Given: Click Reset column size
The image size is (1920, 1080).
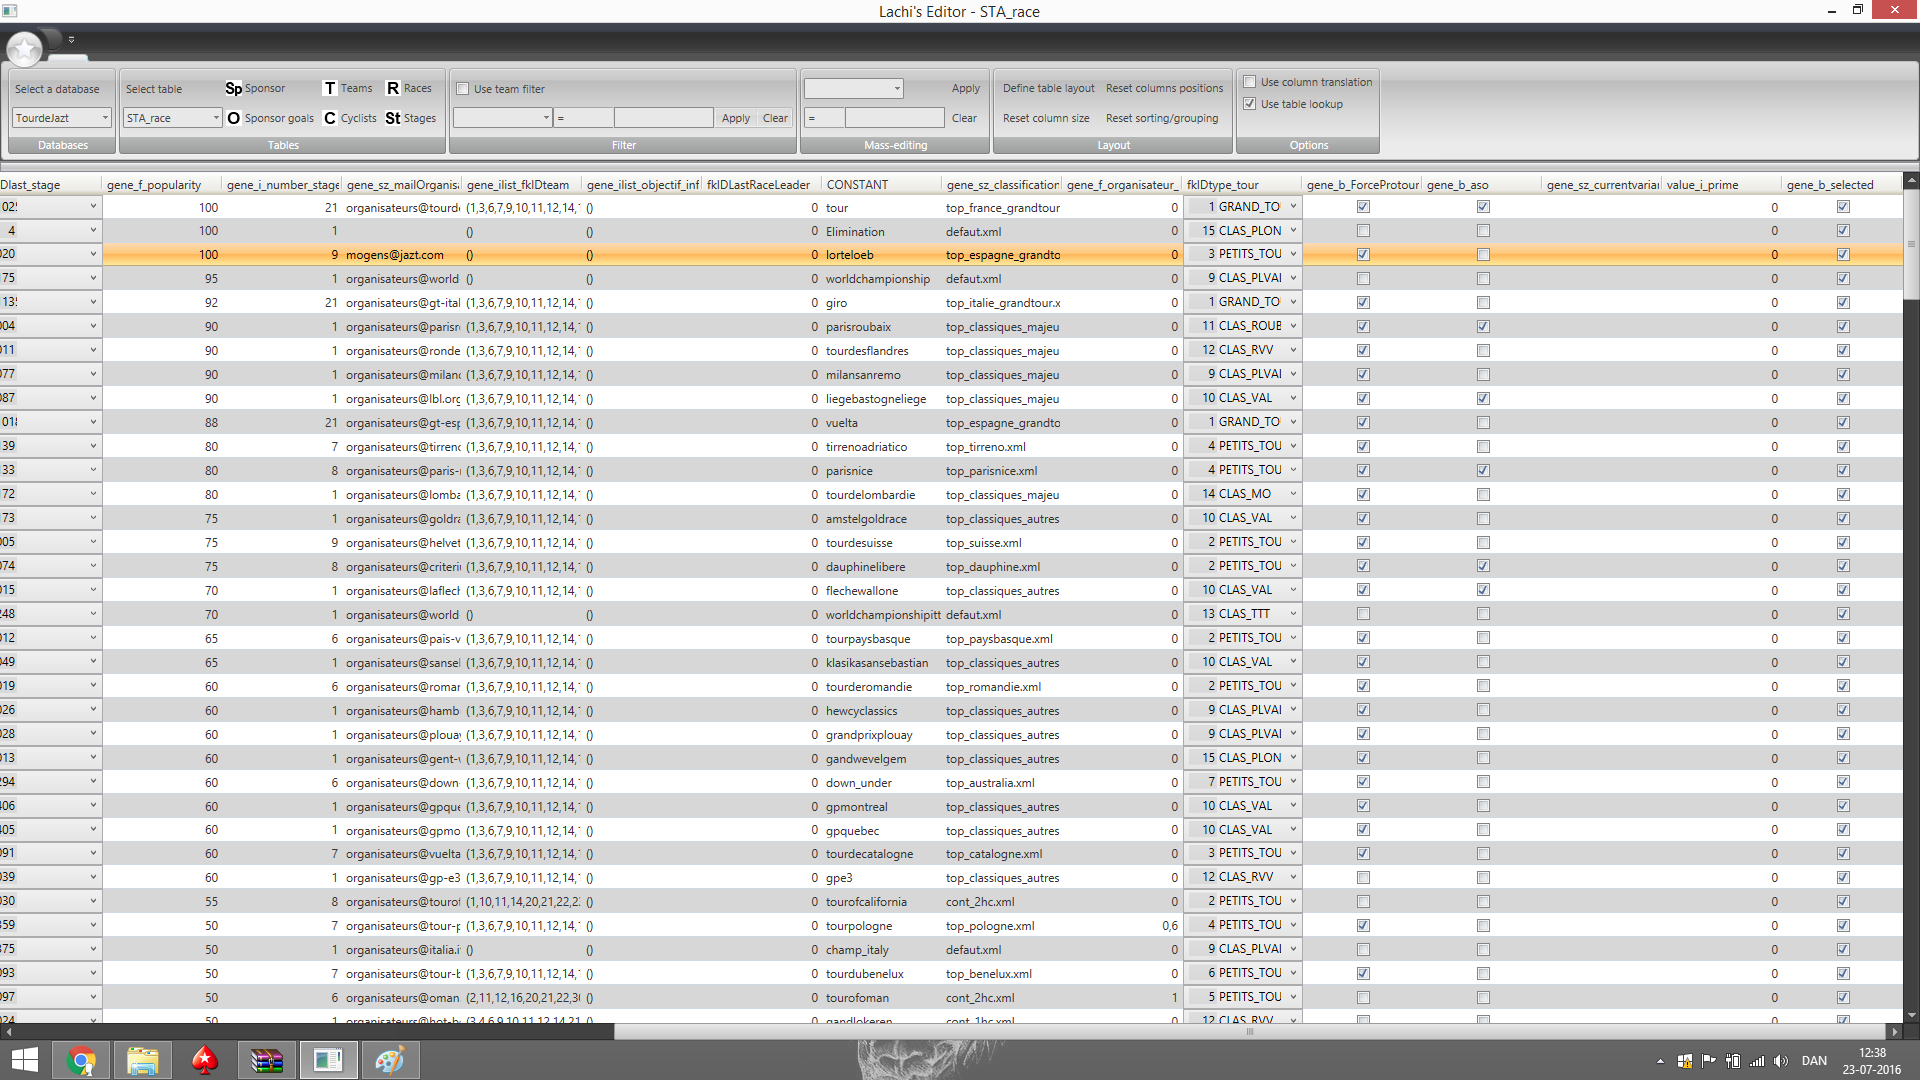Looking at the screenshot, I should 1046,118.
